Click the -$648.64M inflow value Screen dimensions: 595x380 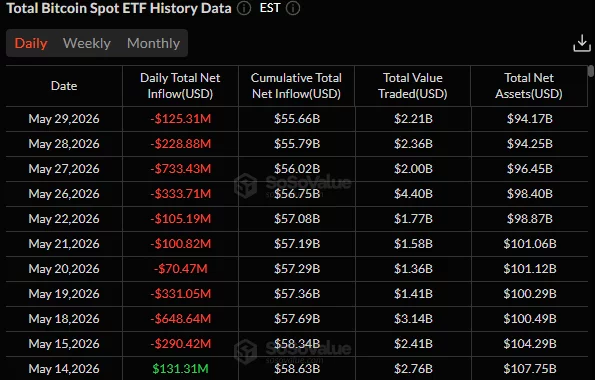(180, 319)
